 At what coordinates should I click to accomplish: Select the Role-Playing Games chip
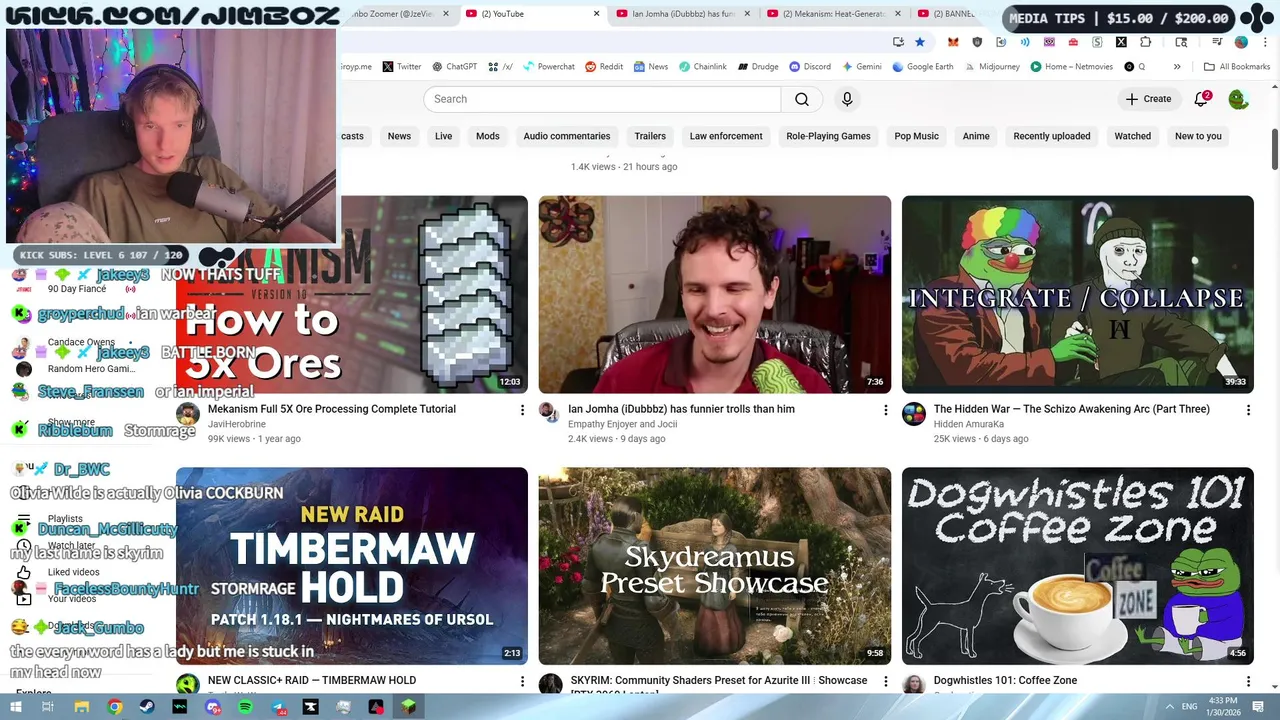point(828,136)
